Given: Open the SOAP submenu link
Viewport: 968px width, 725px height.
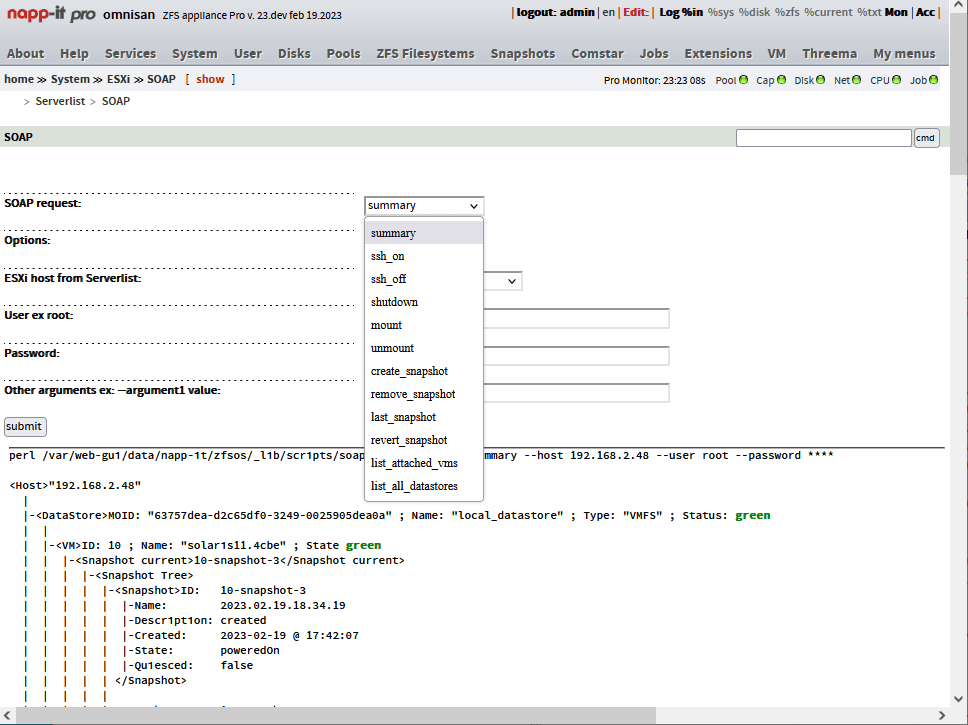Looking at the screenshot, I should (116, 101).
